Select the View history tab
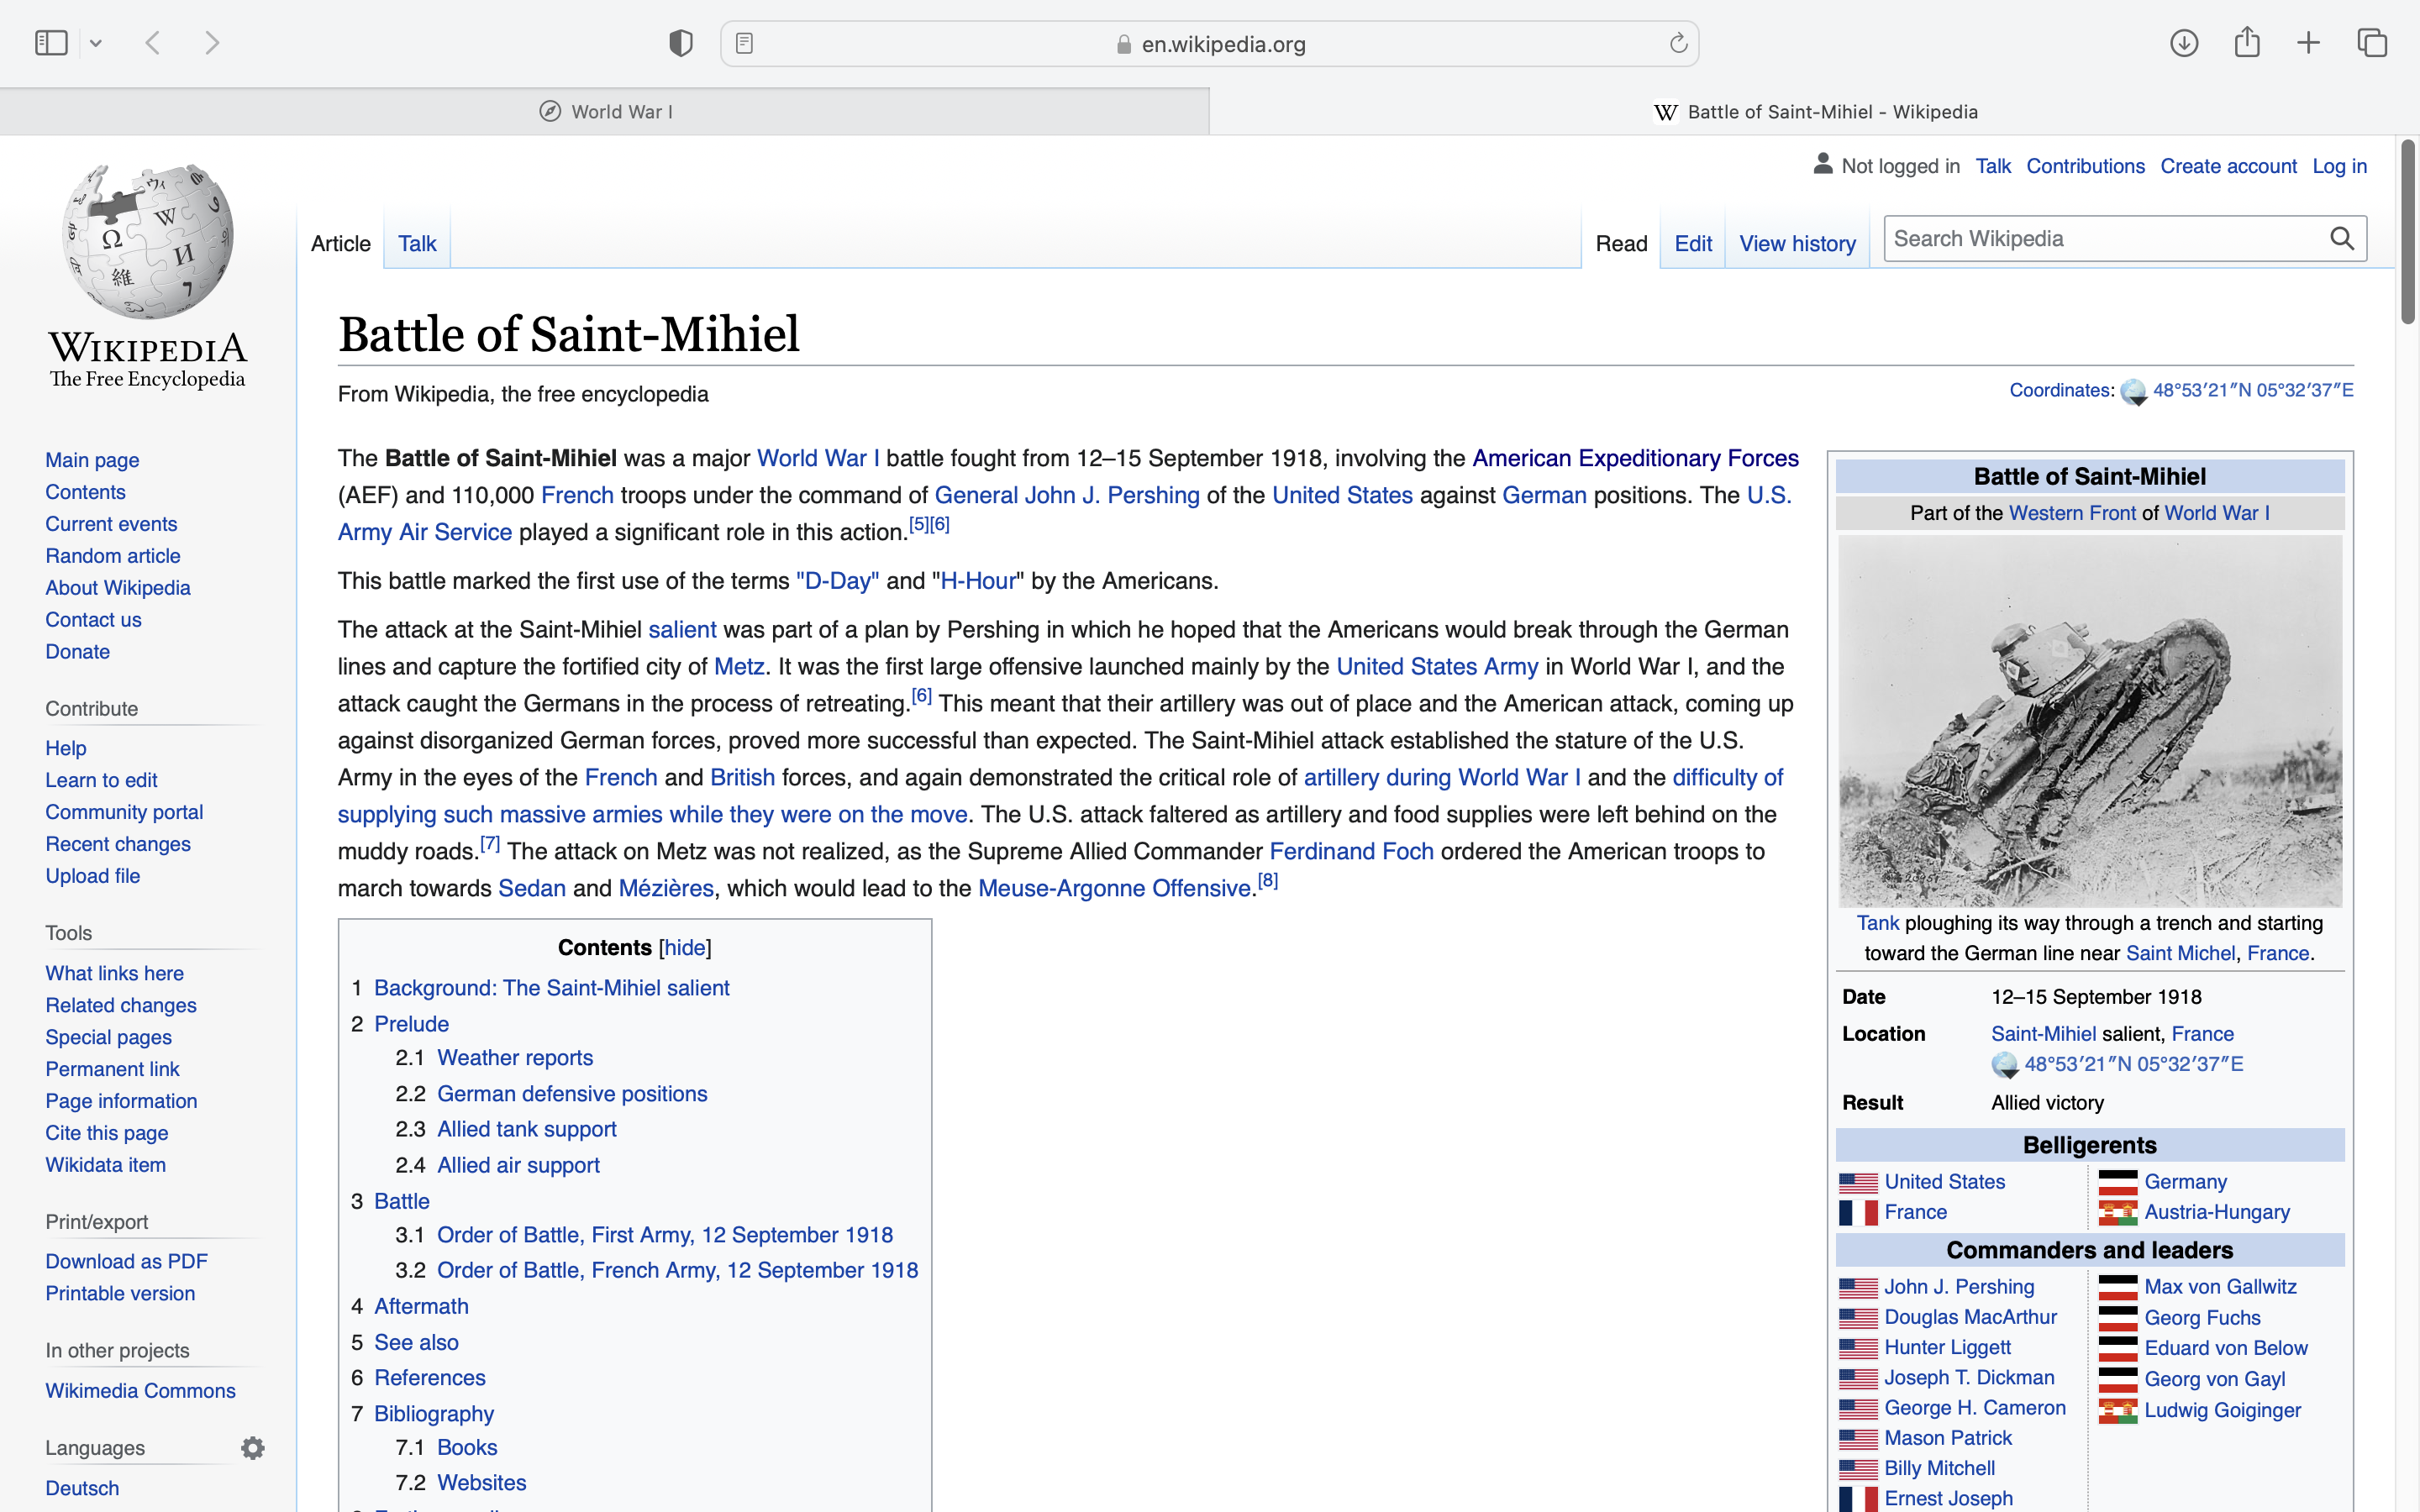This screenshot has height=1512, width=2420. click(1797, 243)
